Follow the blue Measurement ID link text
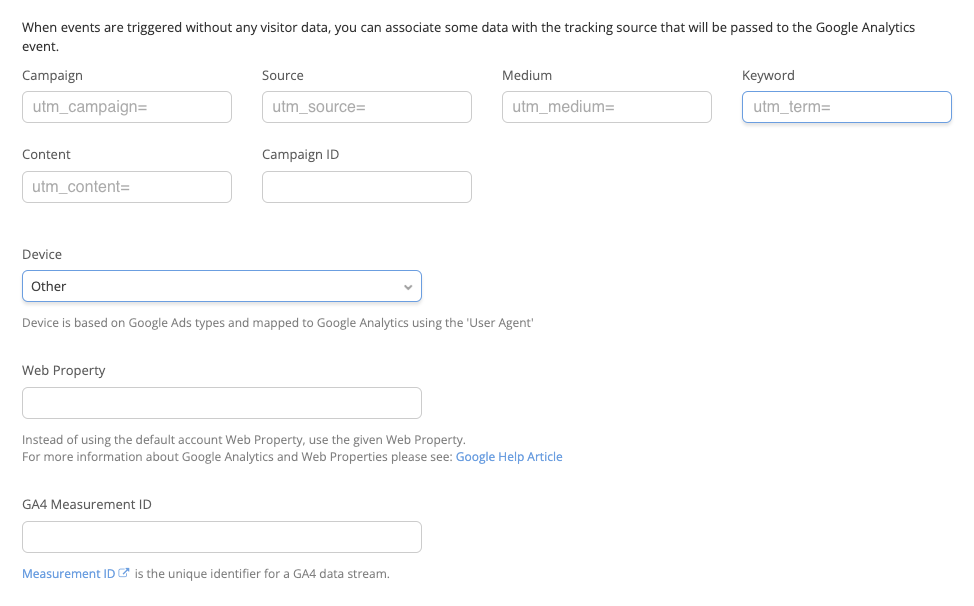Image resolution: width=974 pixels, height=606 pixels. pyautogui.click(x=68, y=574)
